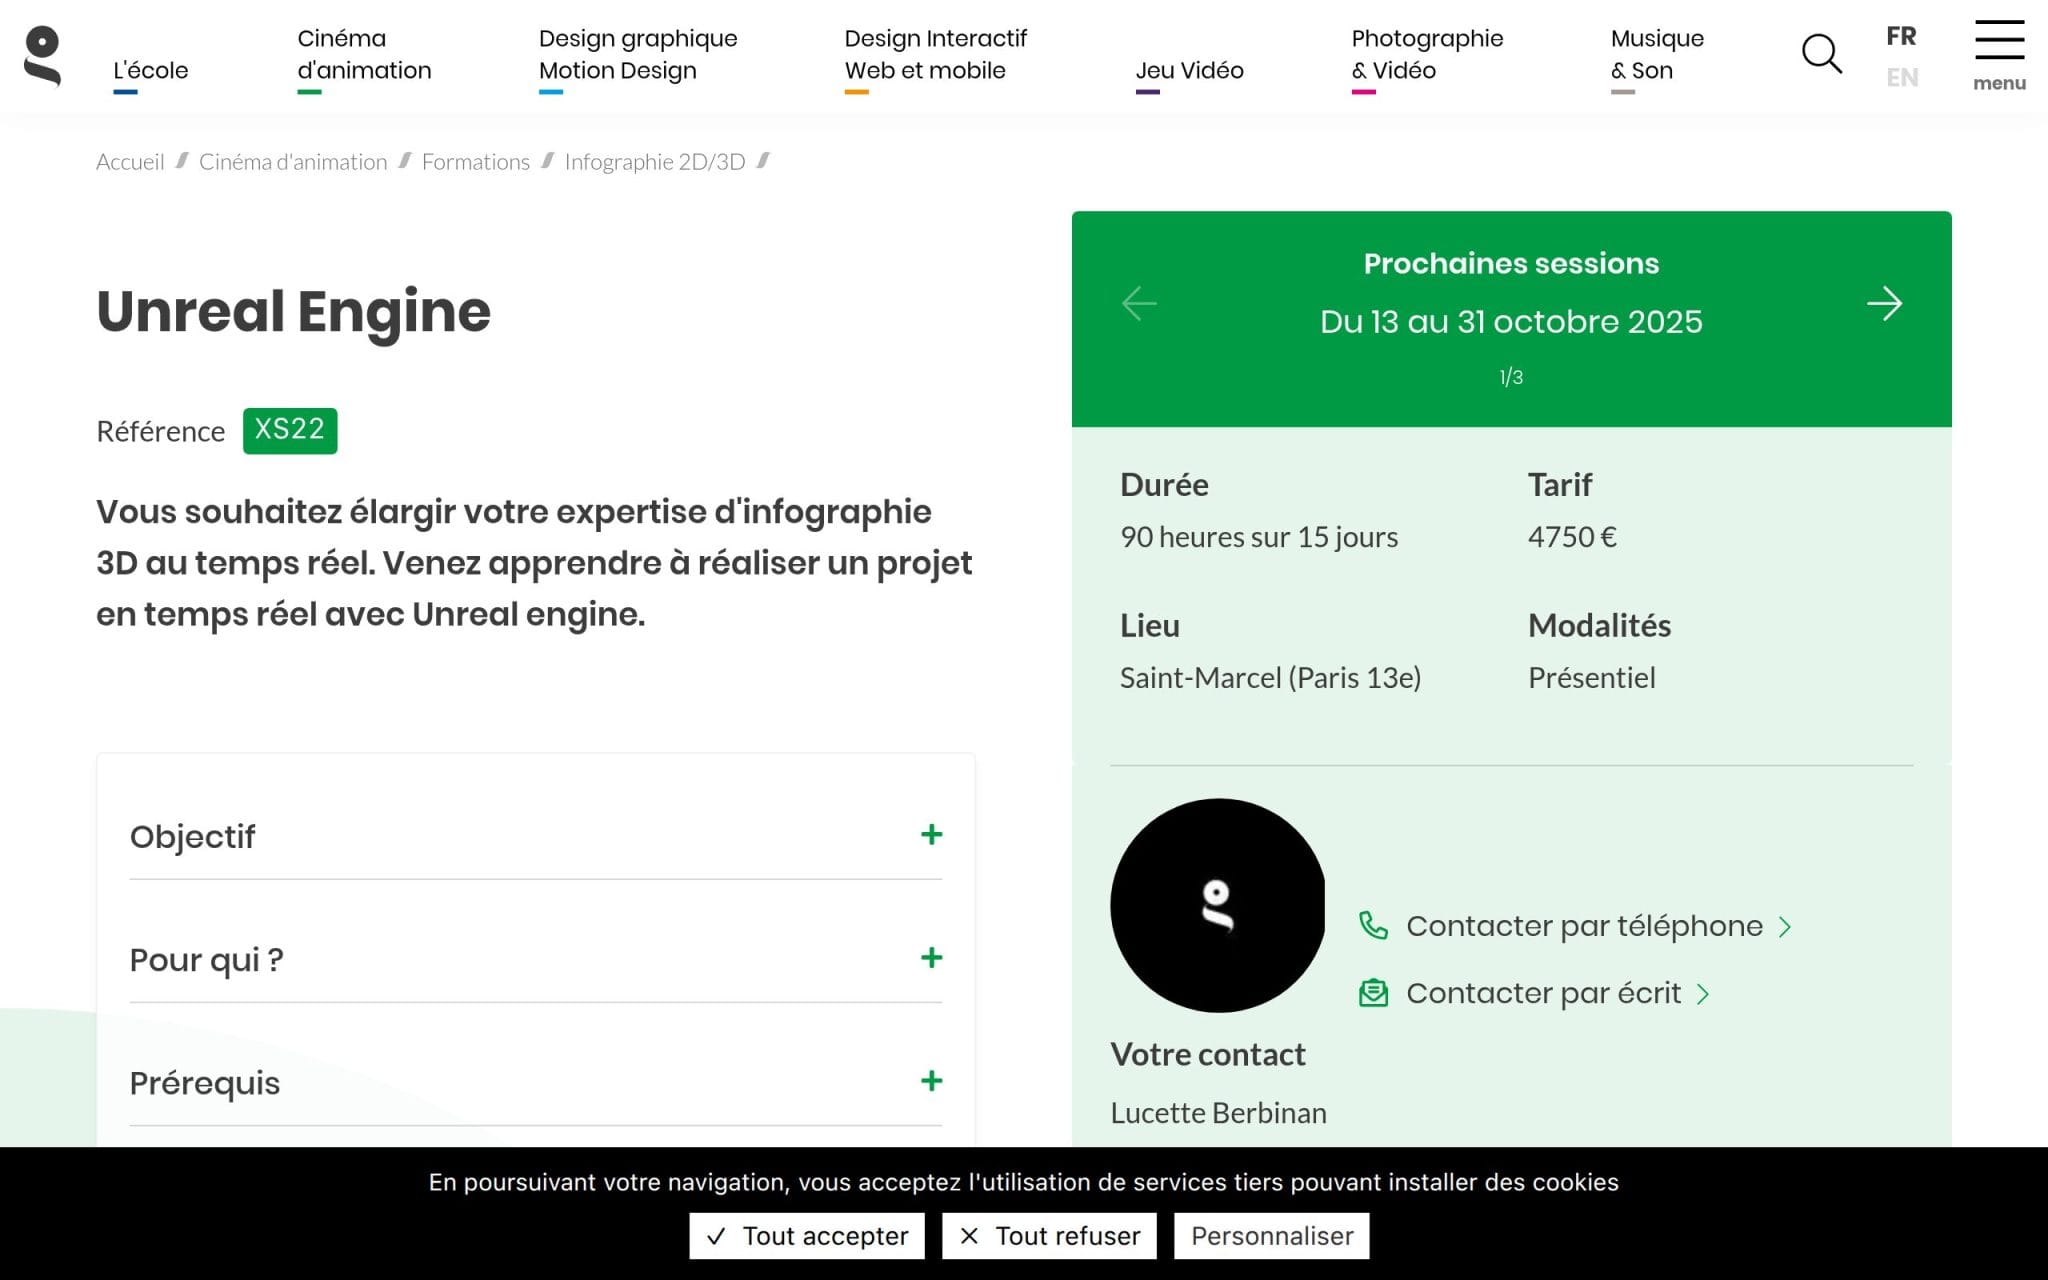The height and width of the screenshot is (1280, 2048).
Task: Expand the Pour qui ? plus icon
Action: [x=931, y=958]
